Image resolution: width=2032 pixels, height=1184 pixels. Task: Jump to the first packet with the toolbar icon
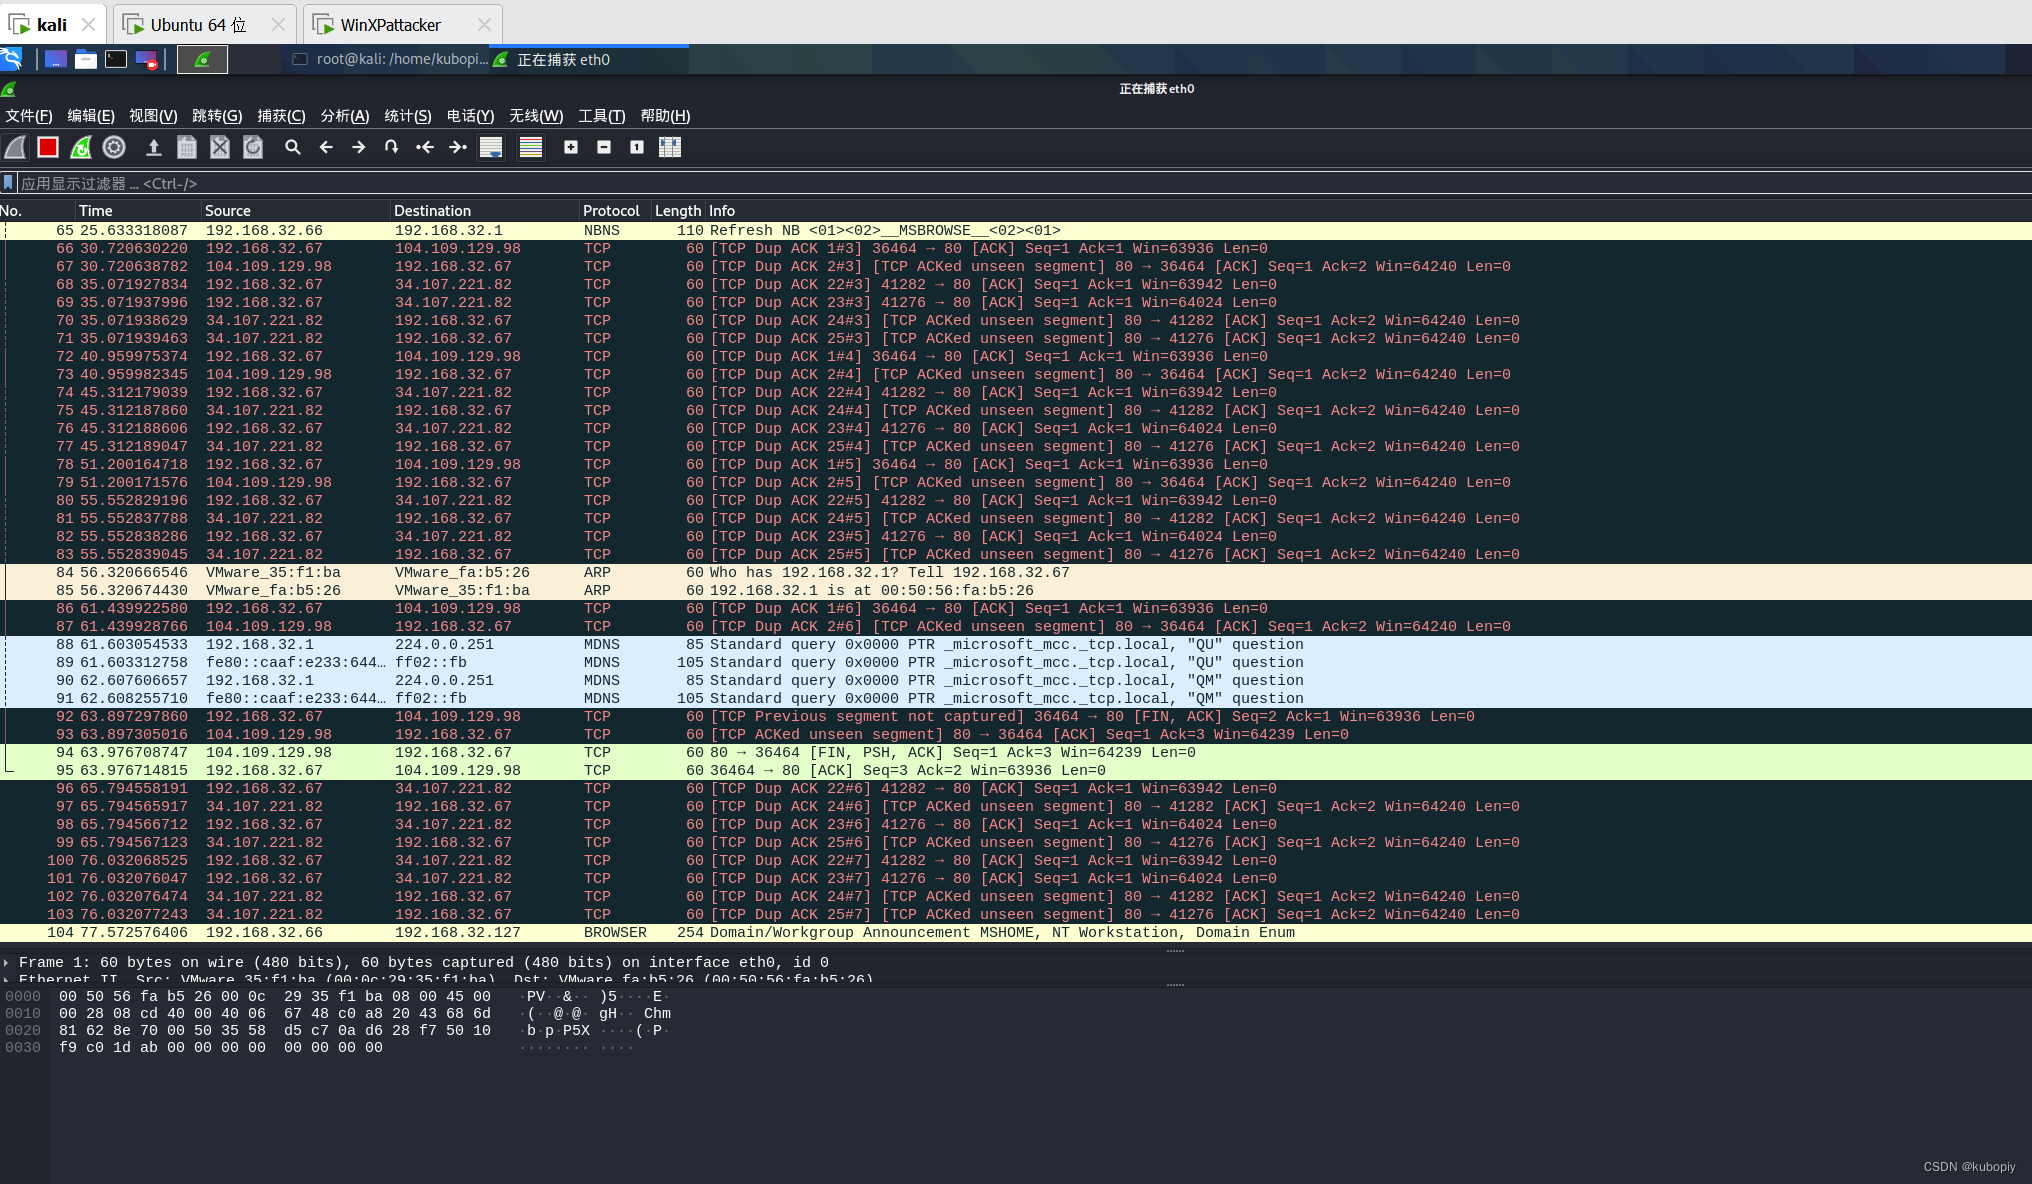pos(425,147)
